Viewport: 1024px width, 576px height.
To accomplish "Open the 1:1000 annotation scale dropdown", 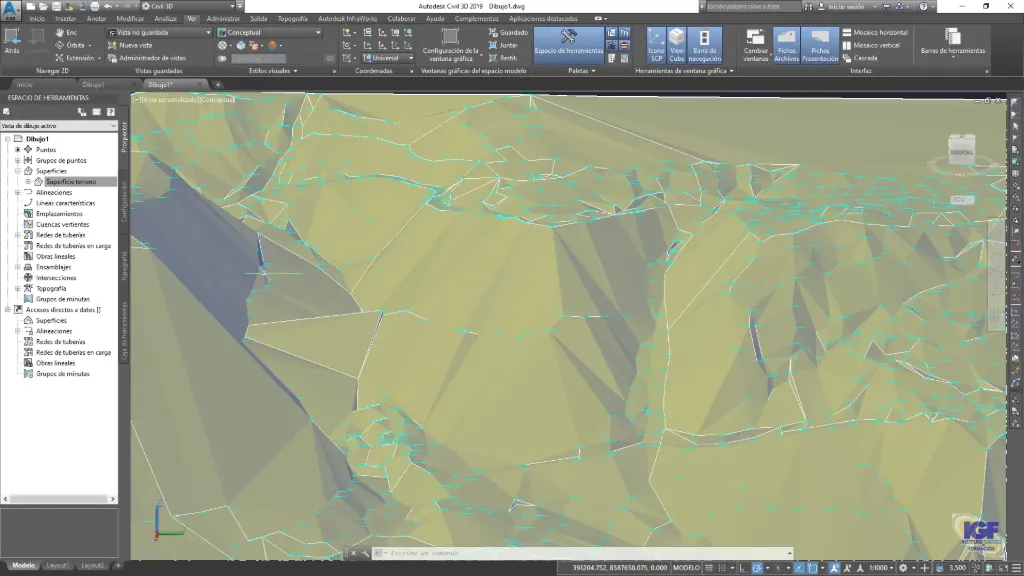I will point(880,568).
